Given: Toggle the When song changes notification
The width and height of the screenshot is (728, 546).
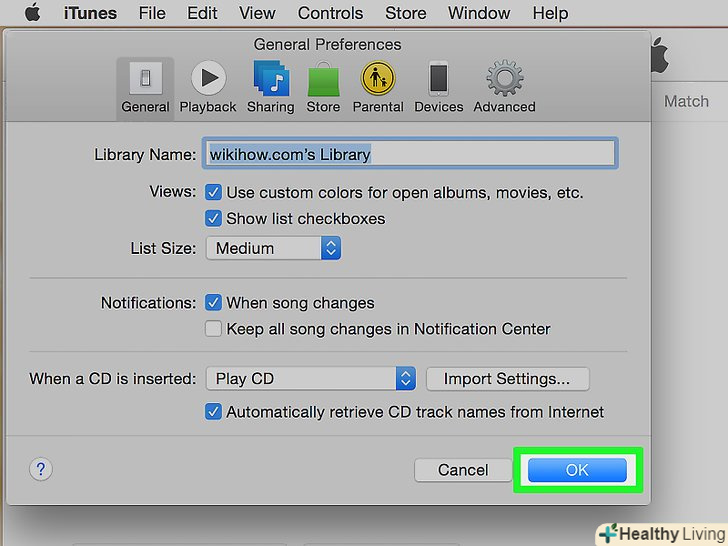Looking at the screenshot, I should (213, 302).
